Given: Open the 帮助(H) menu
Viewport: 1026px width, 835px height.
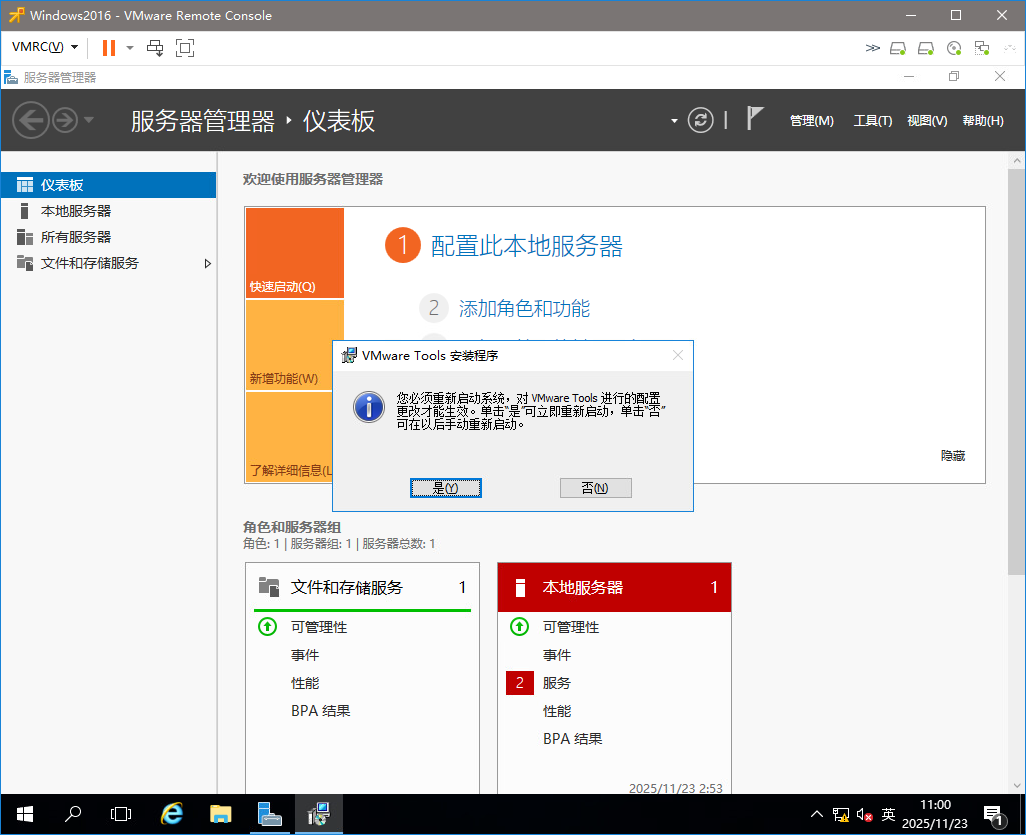Looking at the screenshot, I should click(x=983, y=120).
